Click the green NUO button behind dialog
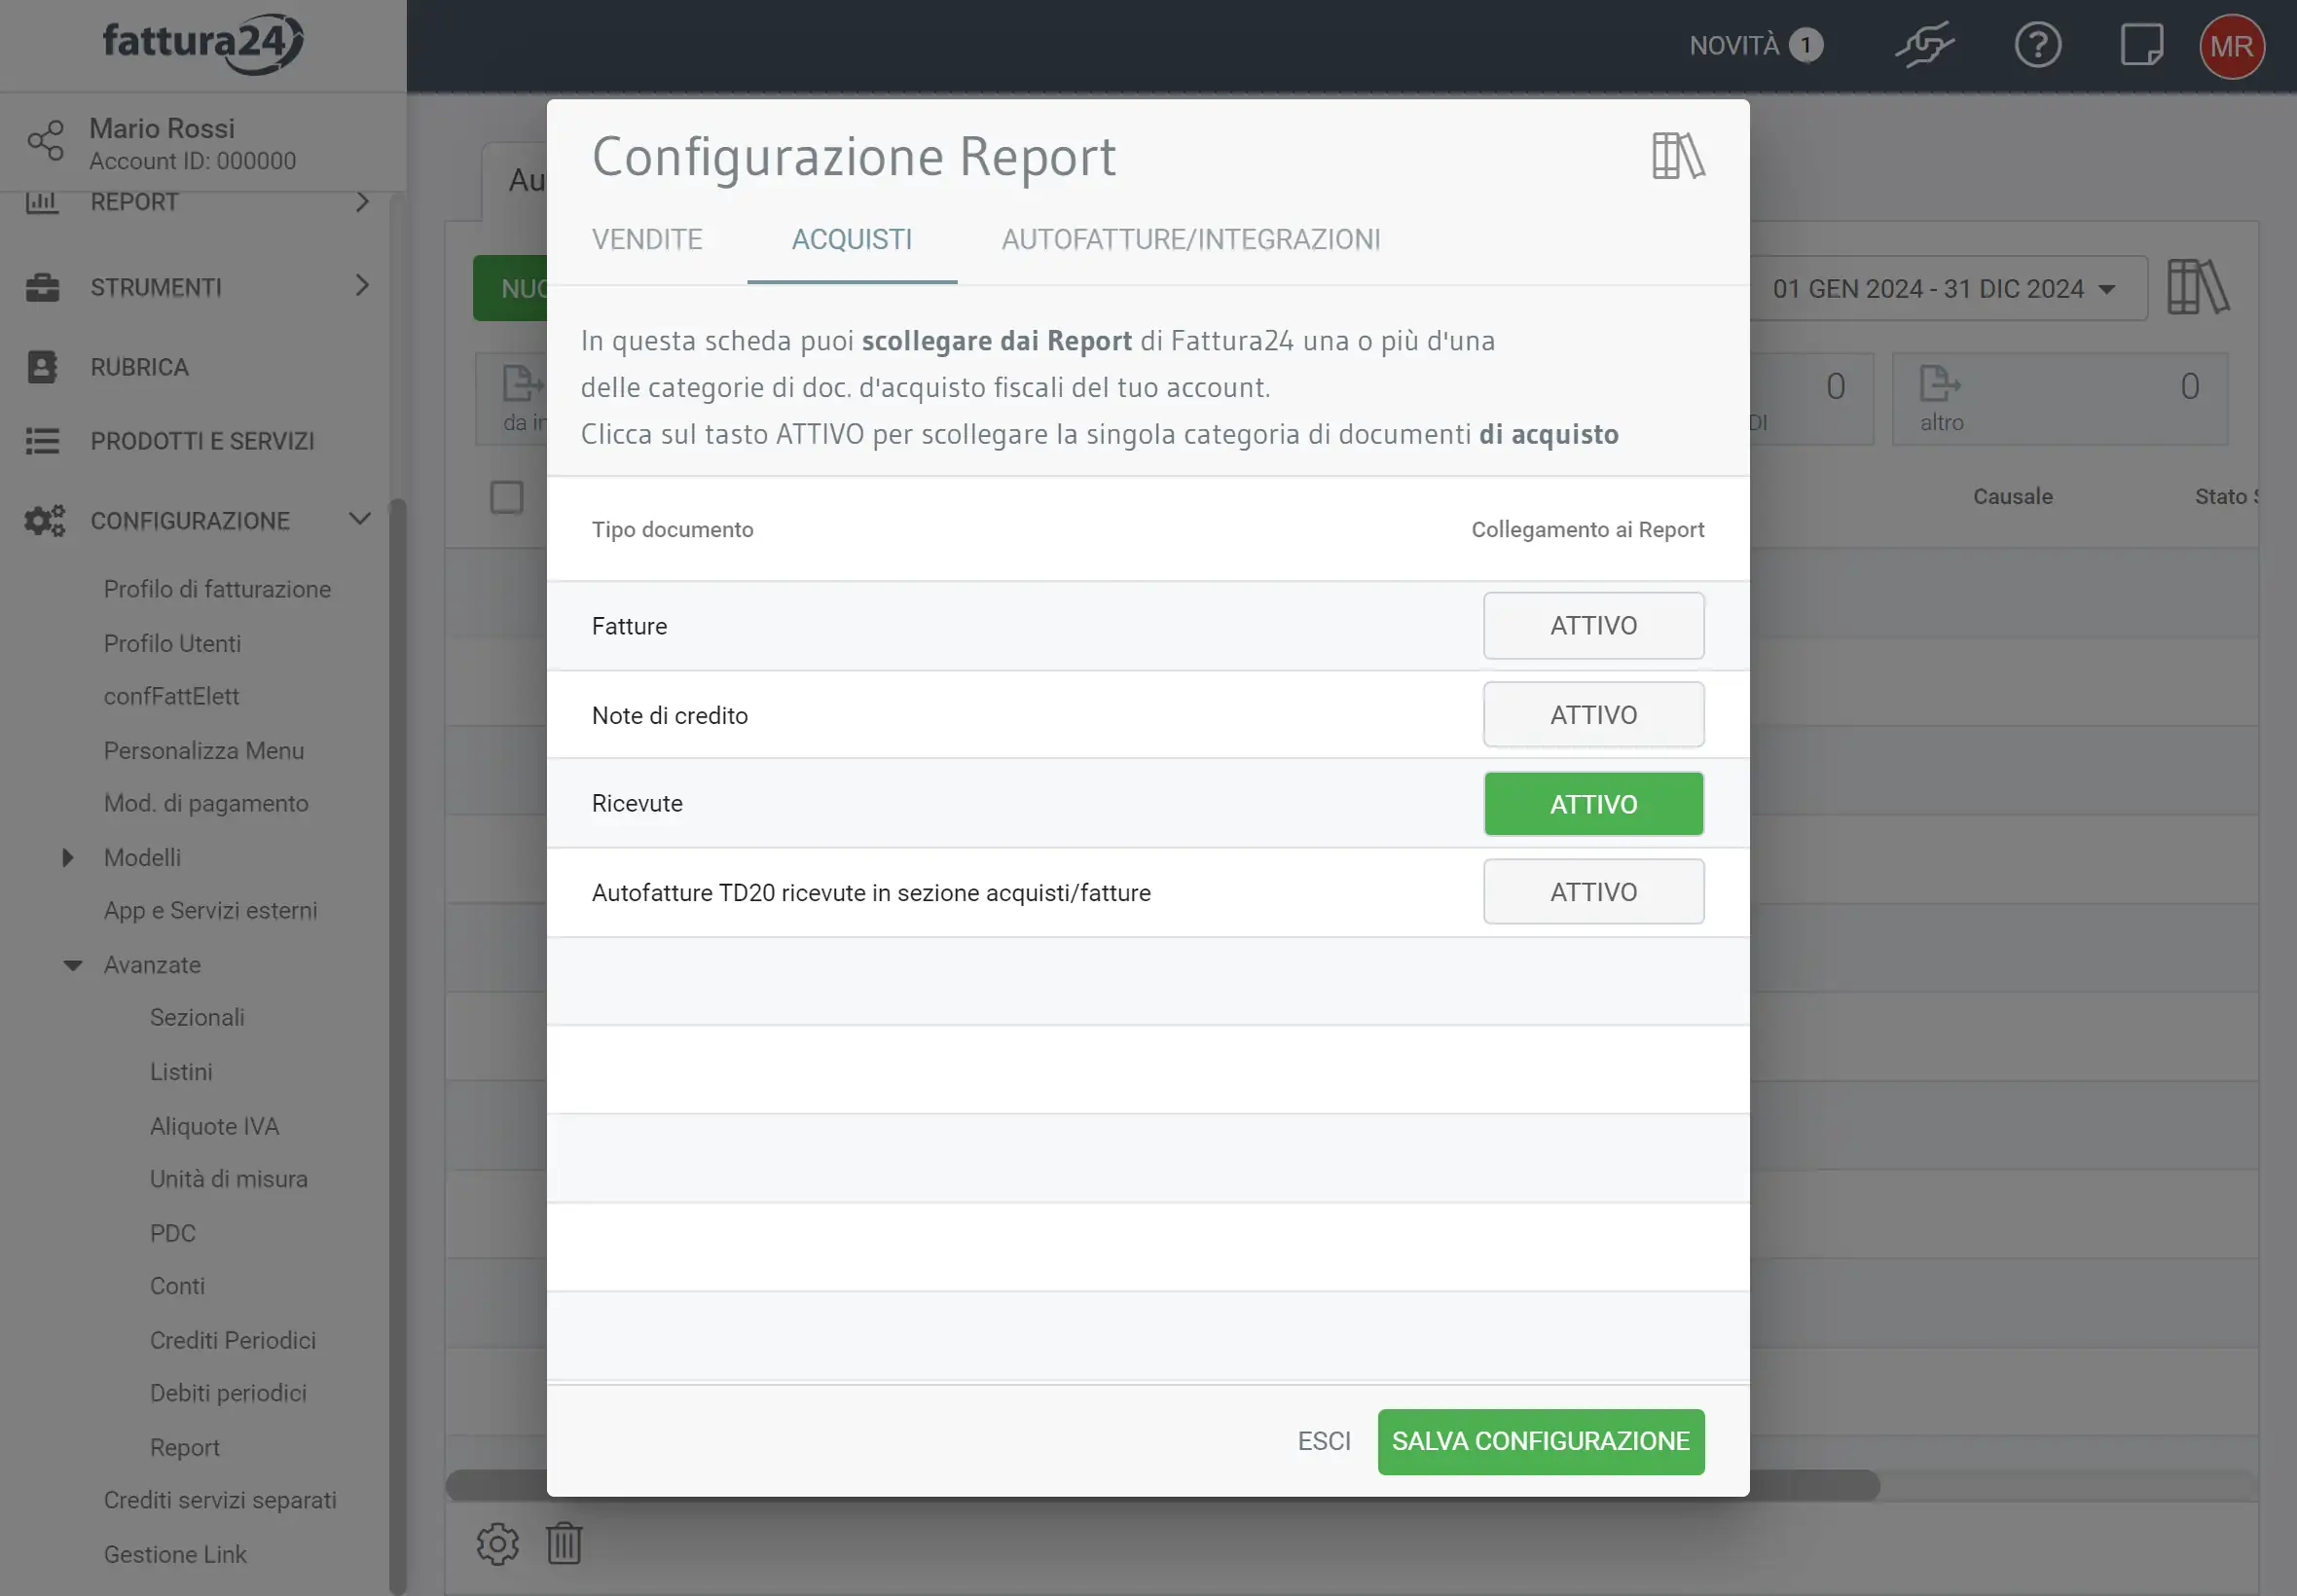 [511, 289]
